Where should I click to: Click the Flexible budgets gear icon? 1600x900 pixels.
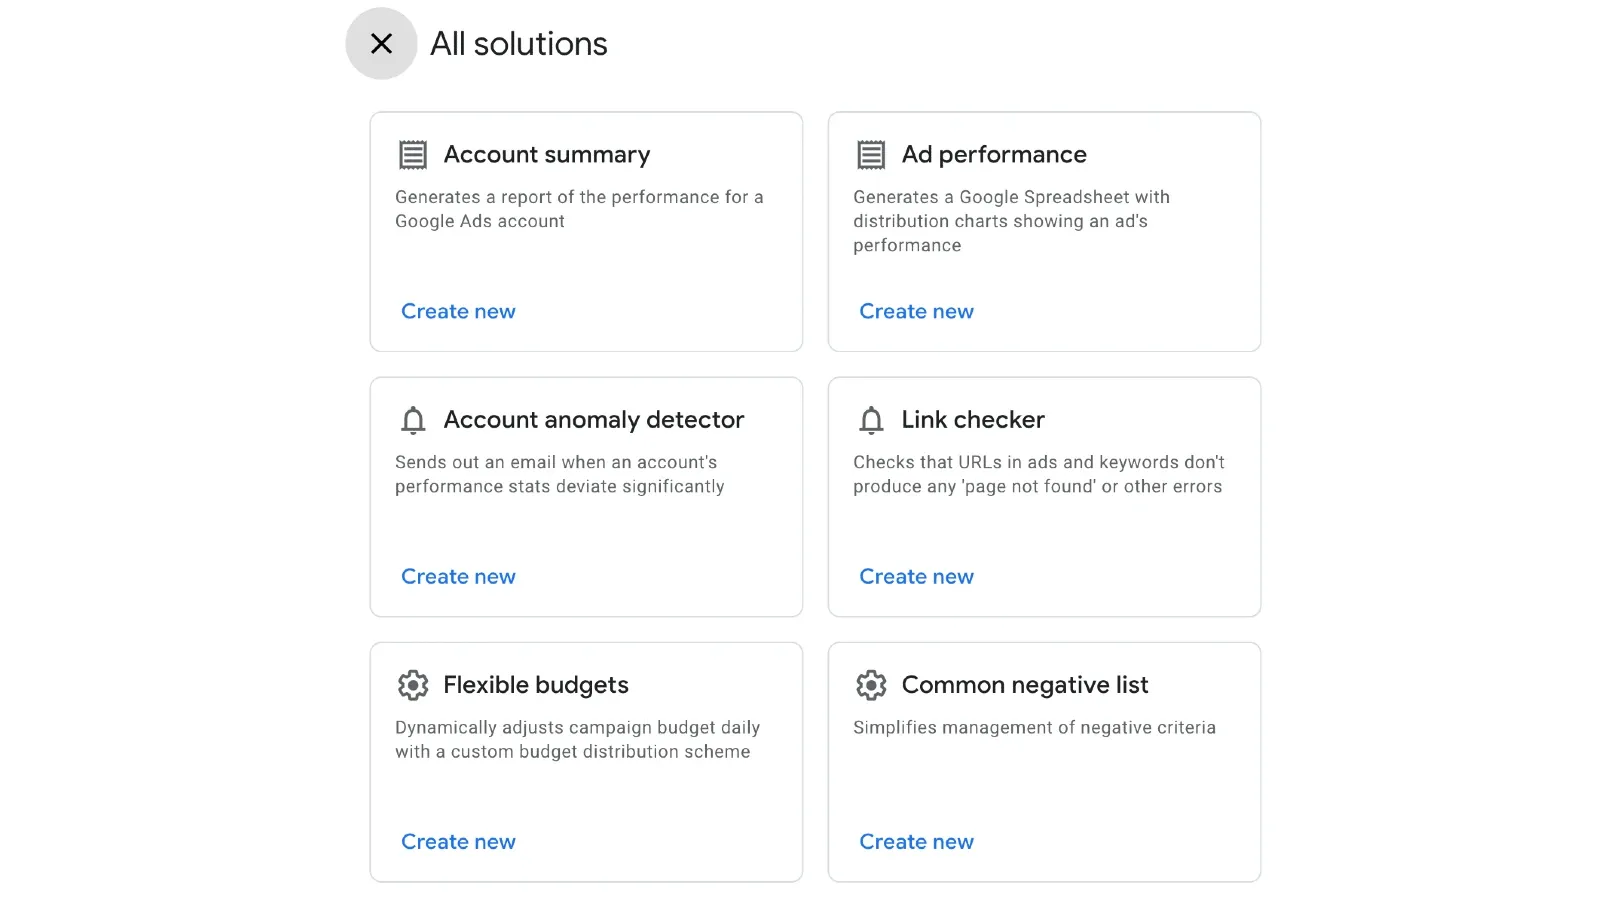(x=413, y=685)
